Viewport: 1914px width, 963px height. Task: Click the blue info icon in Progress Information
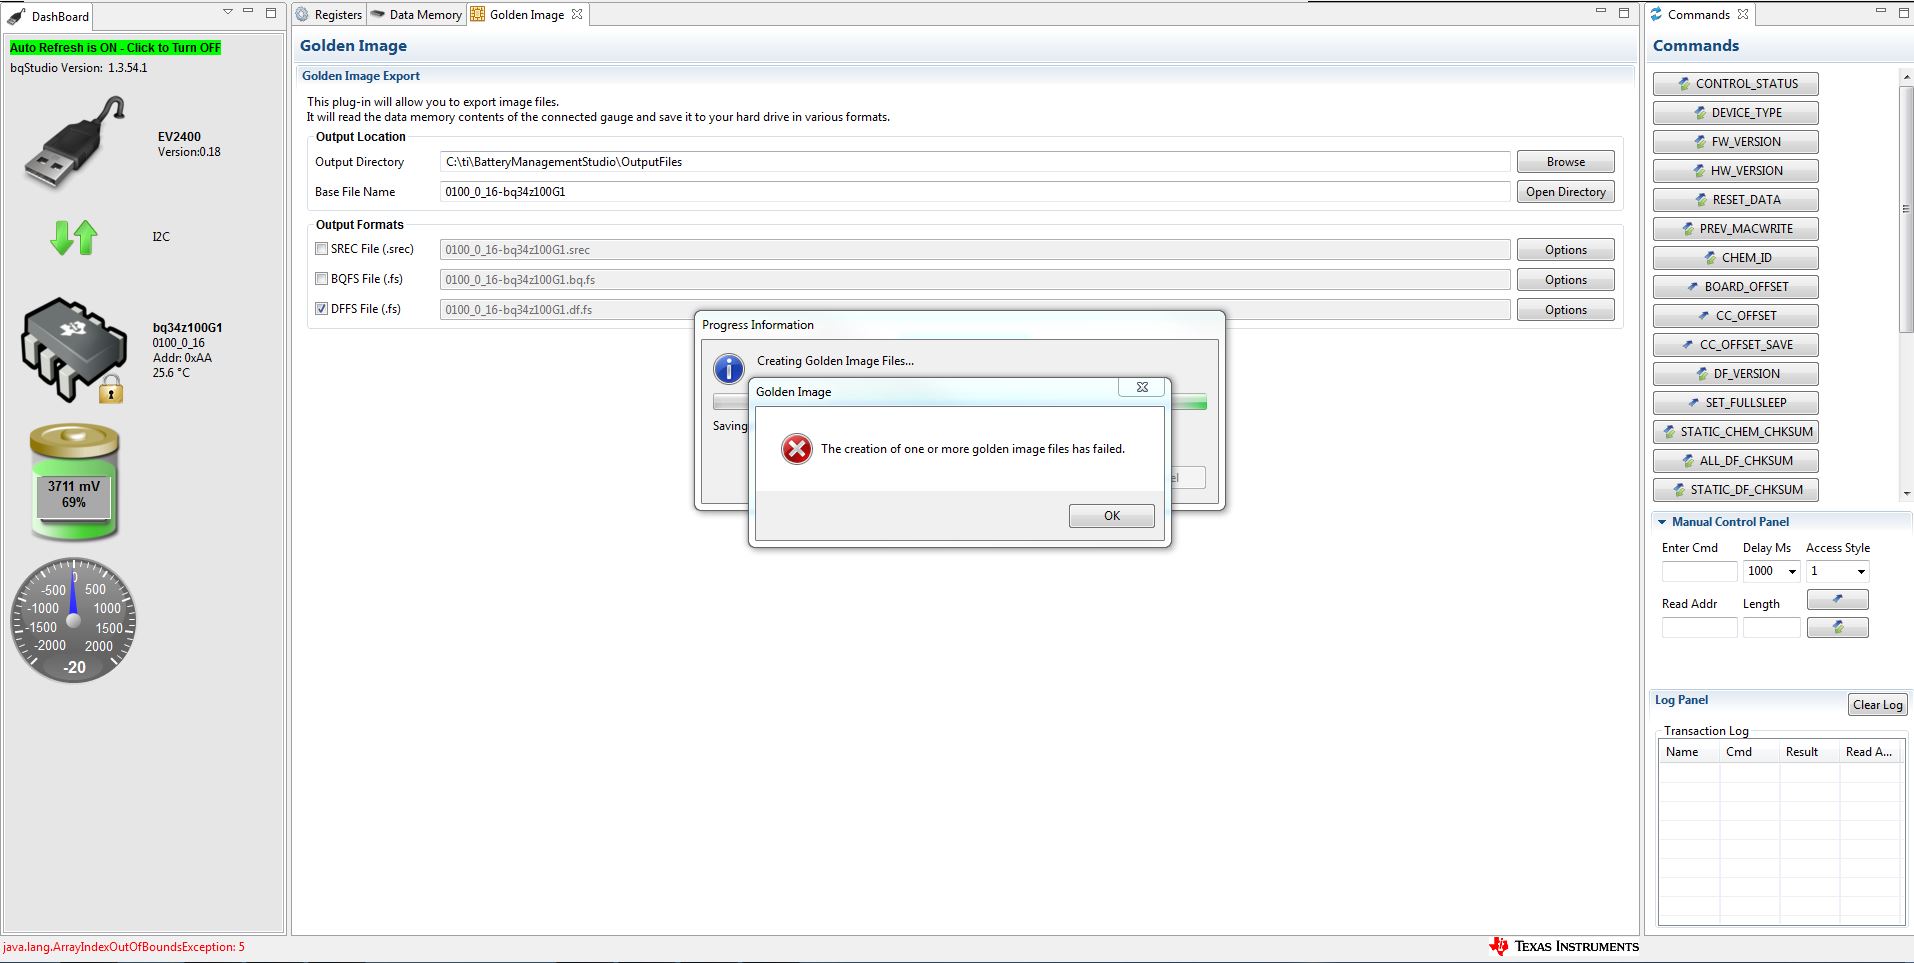tap(729, 368)
